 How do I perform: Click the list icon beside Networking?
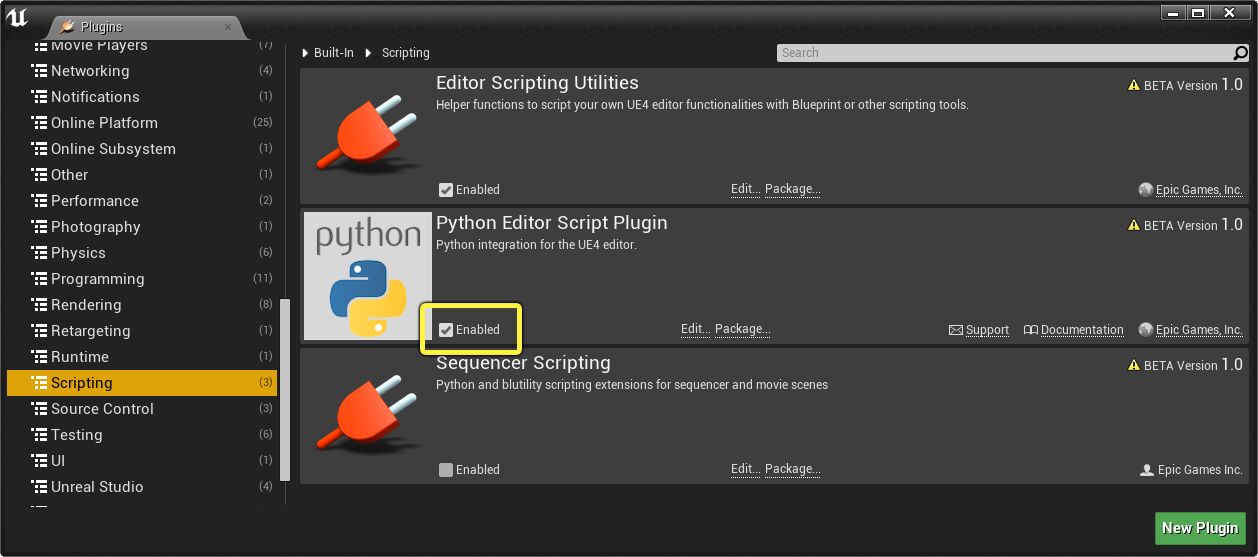tap(40, 71)
